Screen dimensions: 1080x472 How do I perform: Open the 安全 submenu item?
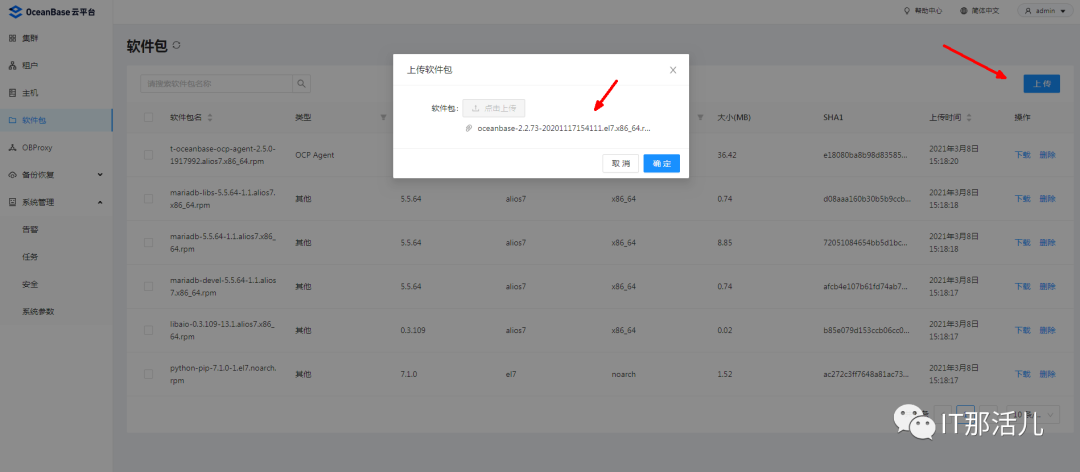tap(30, 284)
